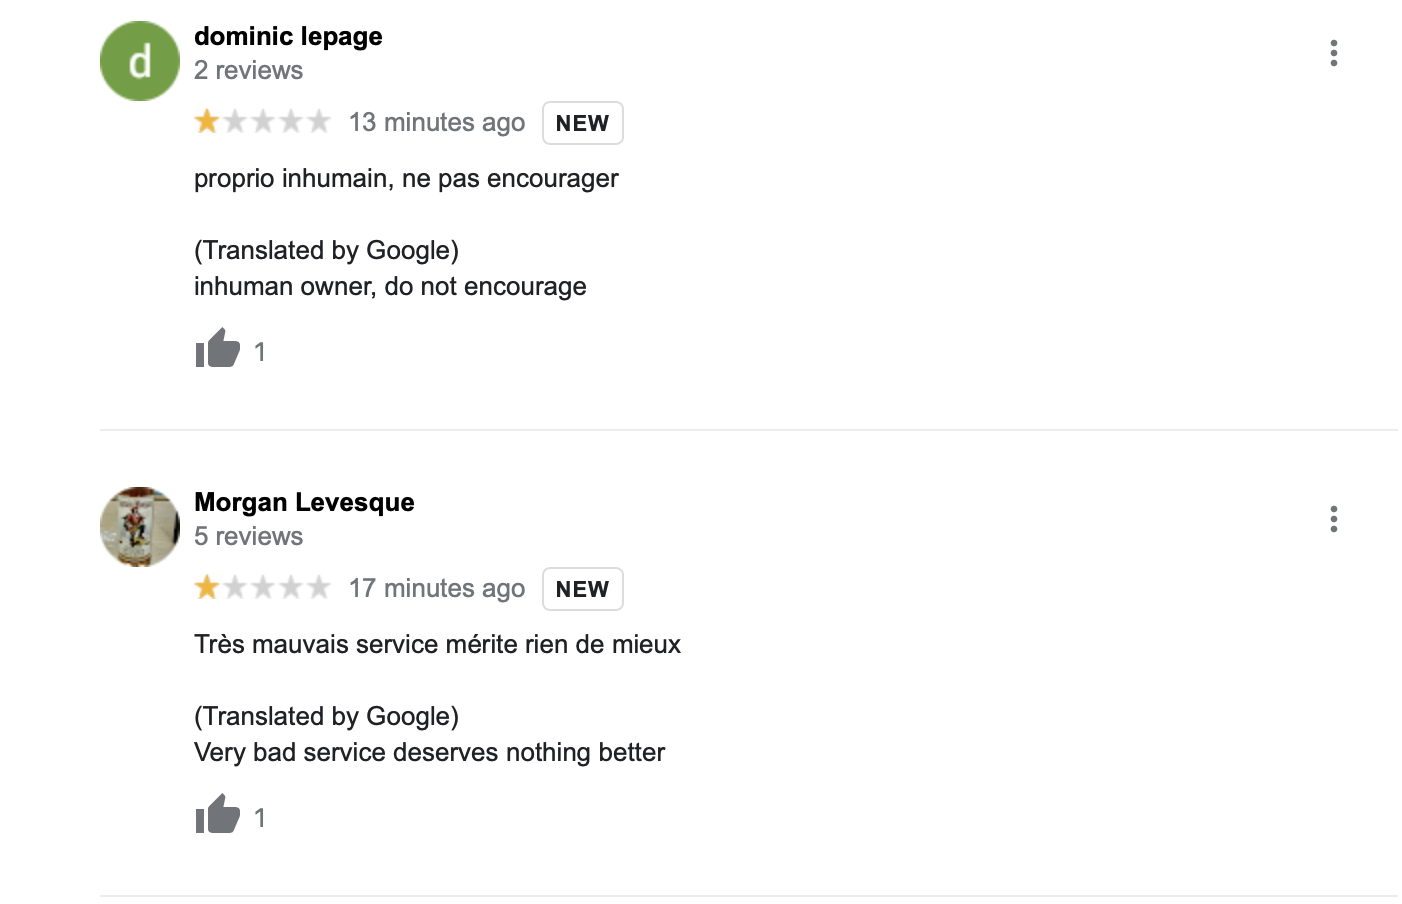Open the options menu for Morgan Levesque's review
Screen dimensions: 1402x904
click(1333, 519)
